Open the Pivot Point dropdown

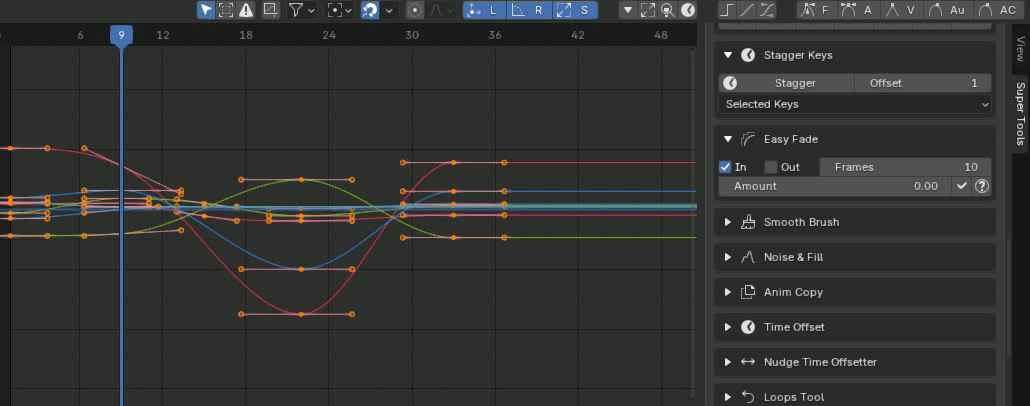[x=340, y=10]
